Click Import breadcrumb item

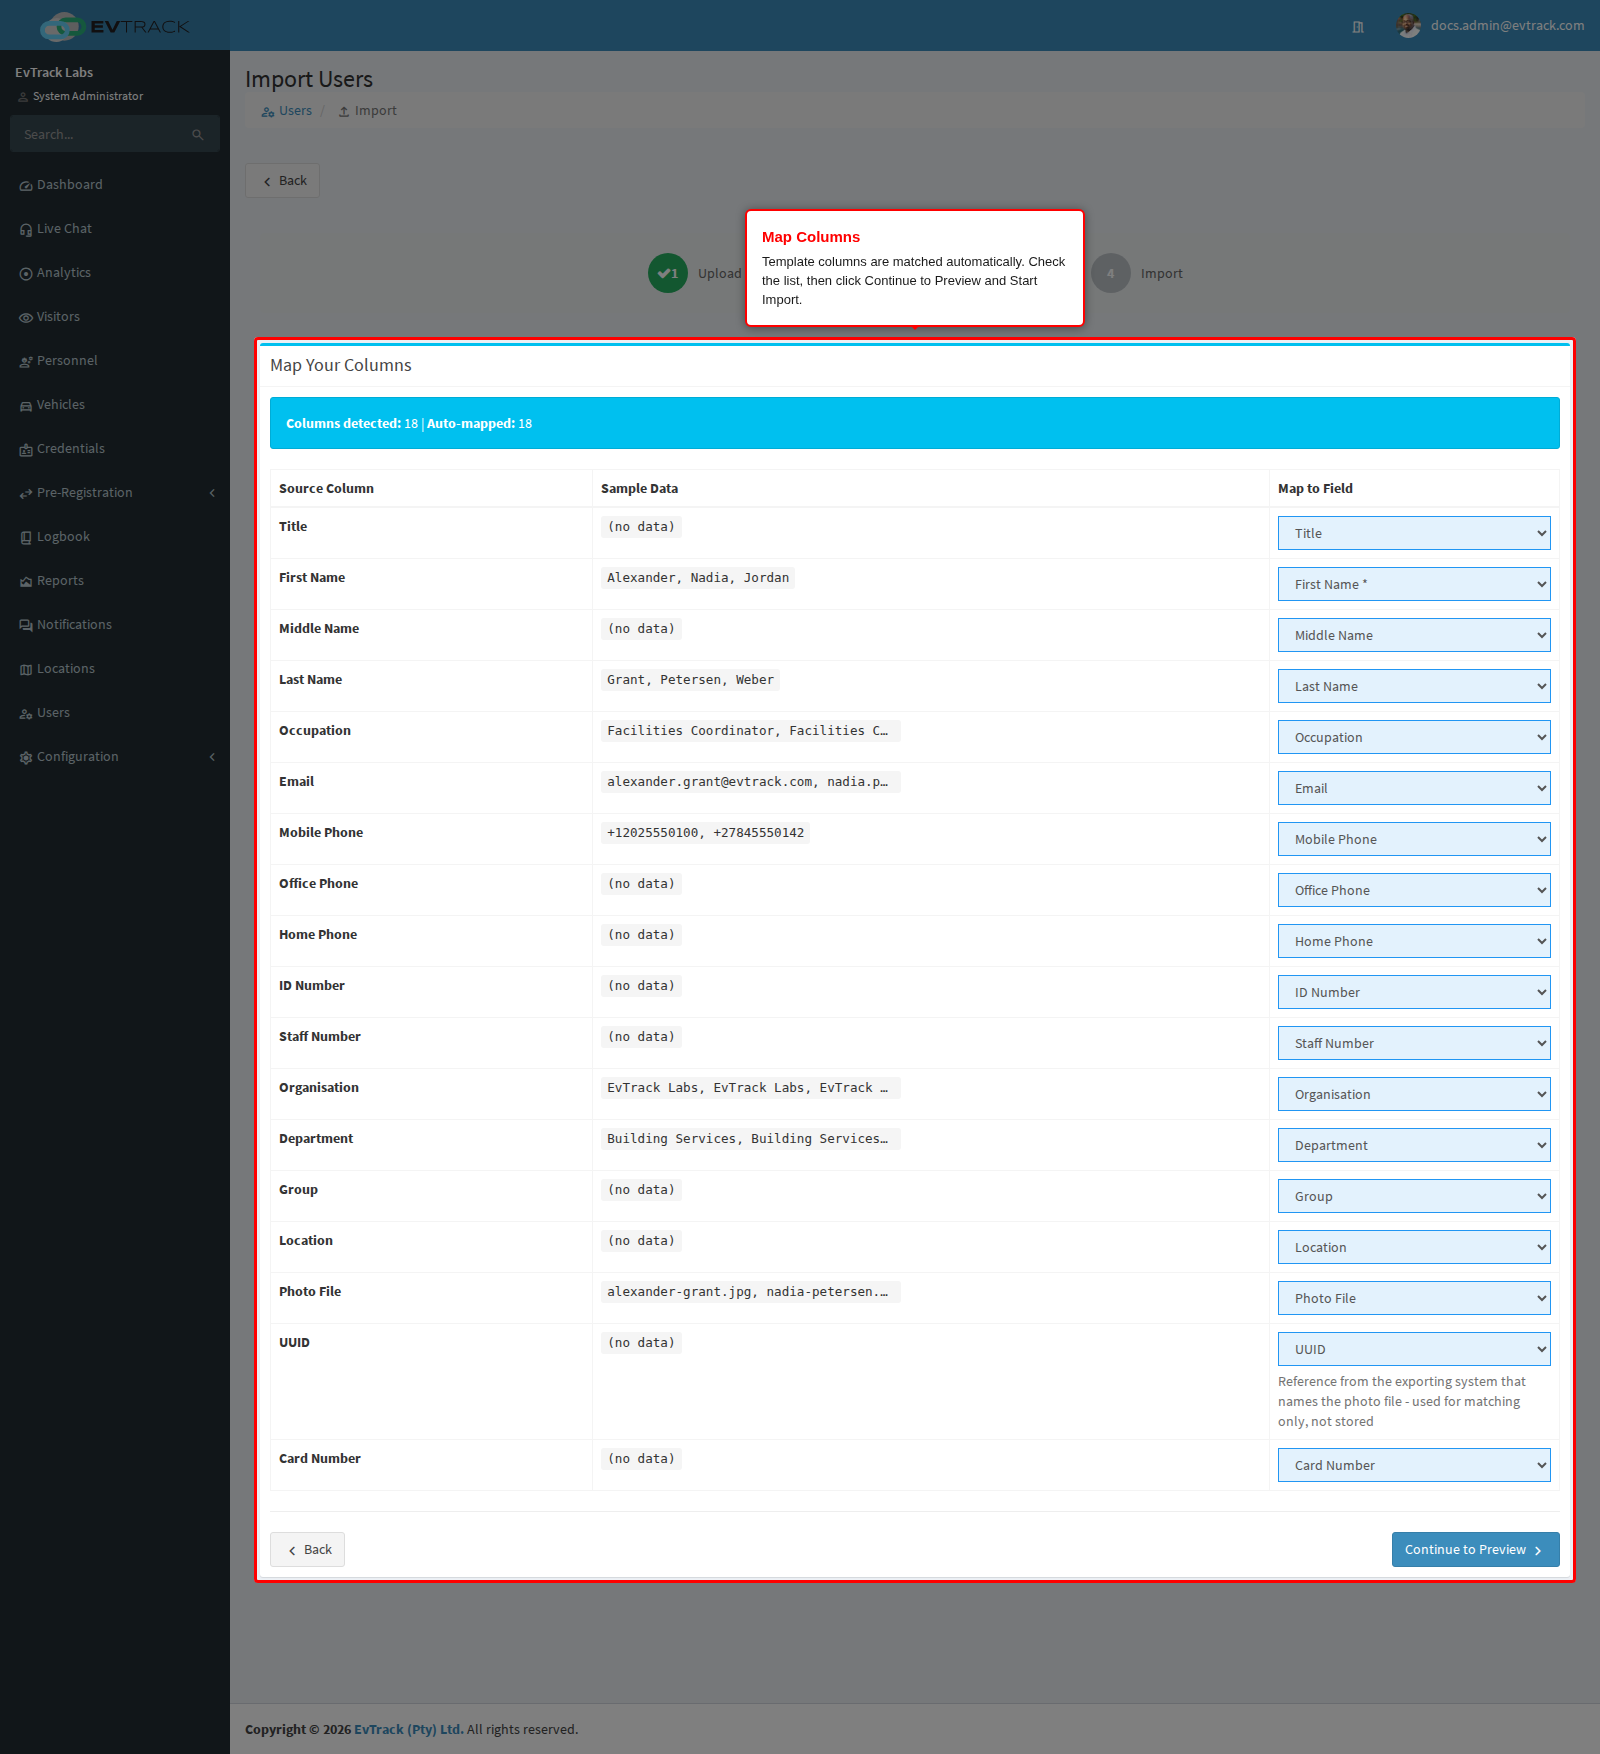(368, 111)
